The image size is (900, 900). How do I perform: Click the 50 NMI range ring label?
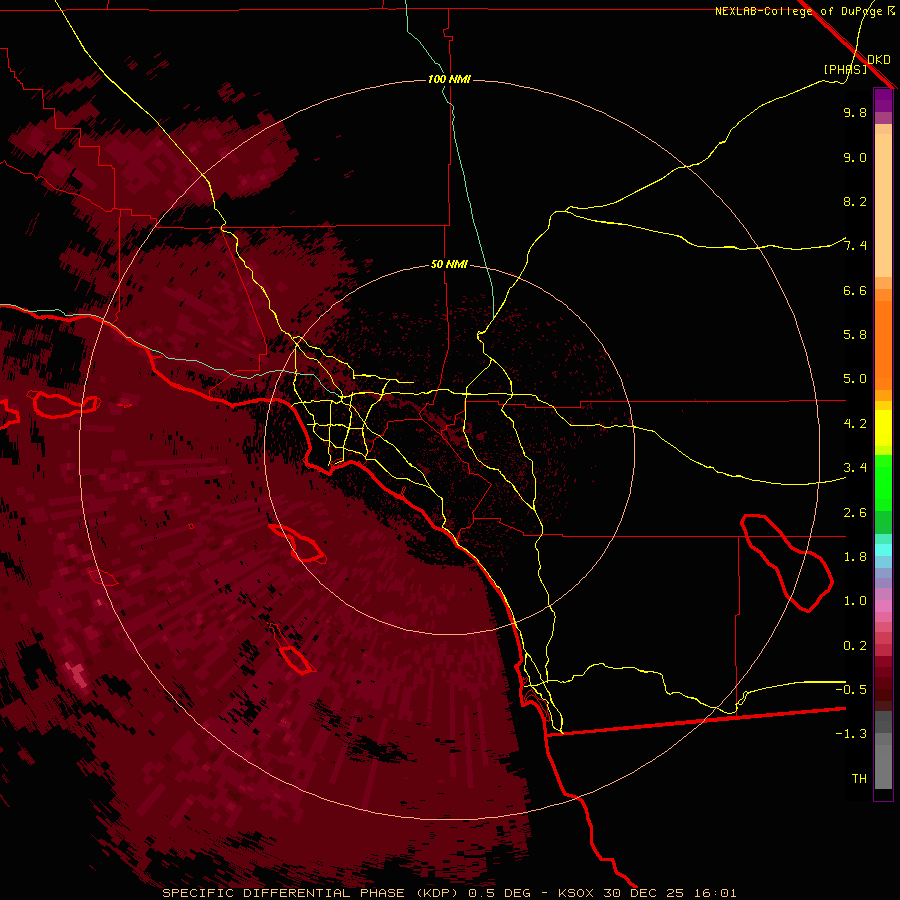pos(449,264)
